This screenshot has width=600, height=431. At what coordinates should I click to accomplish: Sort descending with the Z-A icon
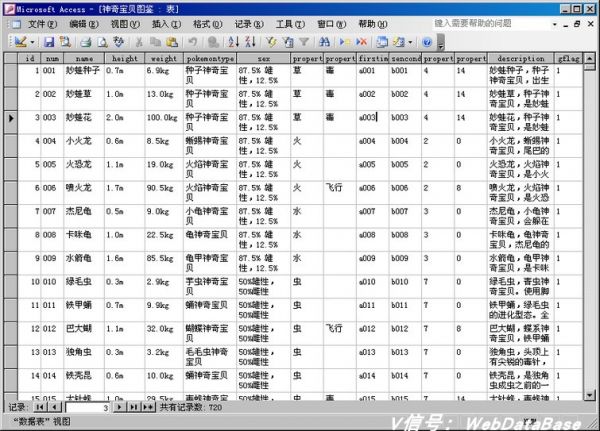click(250, 42)
